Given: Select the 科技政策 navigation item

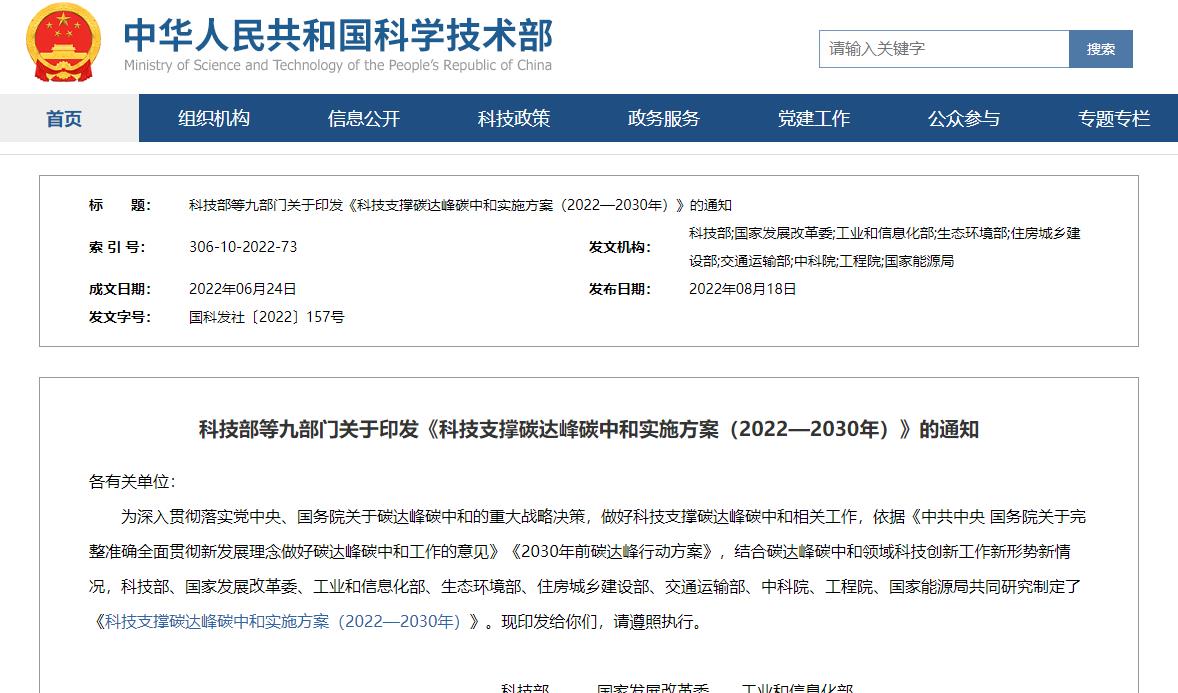Looking at the screenshot, I should (514, 119).
